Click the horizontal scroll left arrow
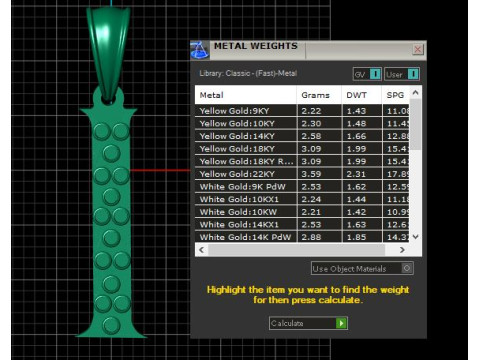The image size is (480, 360). click(201, 250)
